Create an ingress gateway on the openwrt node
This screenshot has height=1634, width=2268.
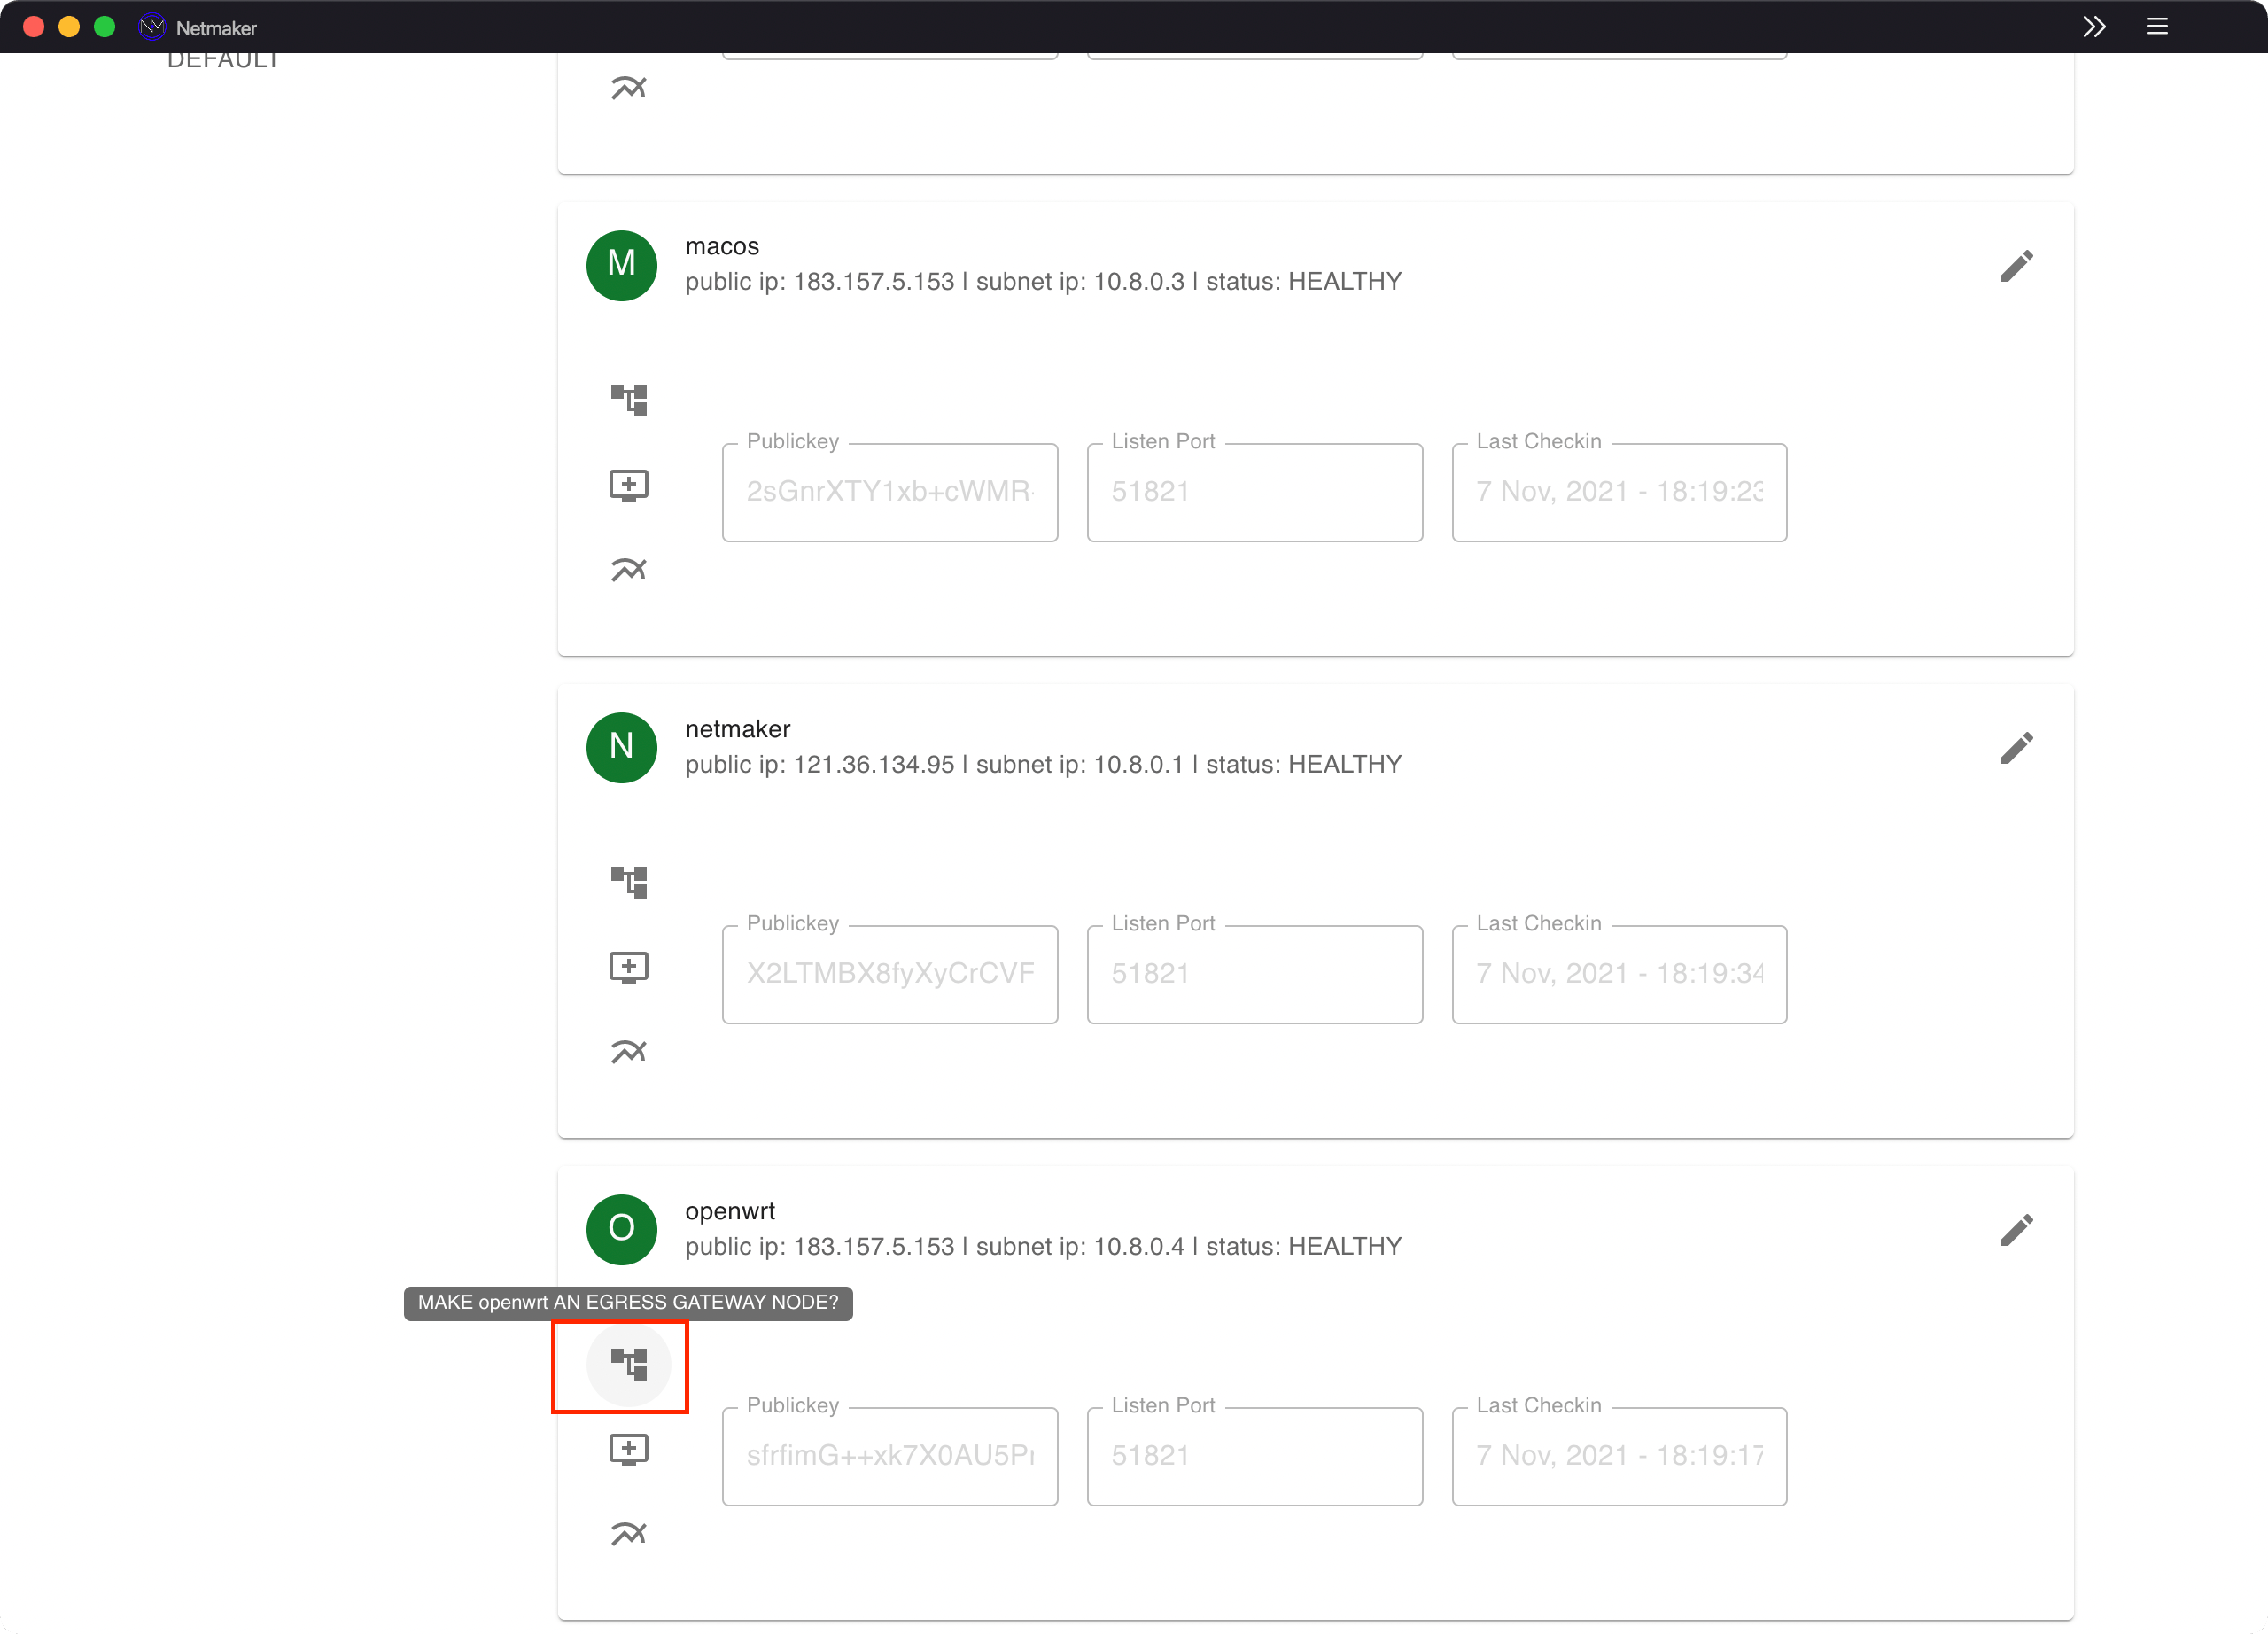[x=629, y=1449]
